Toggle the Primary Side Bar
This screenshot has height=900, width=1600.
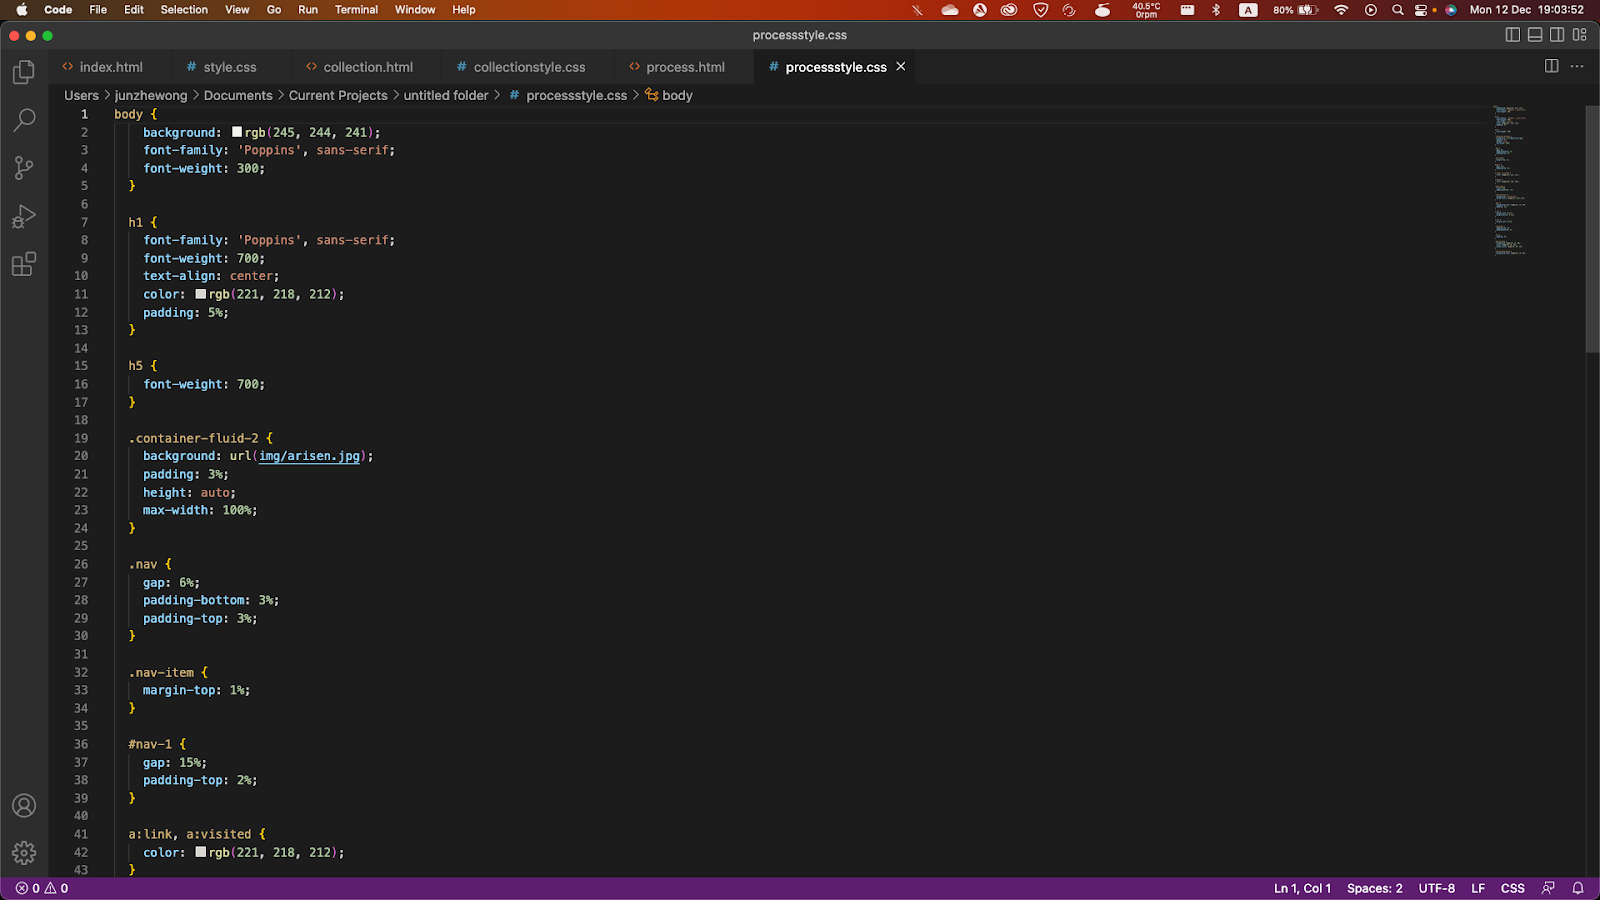point(1512,35)
